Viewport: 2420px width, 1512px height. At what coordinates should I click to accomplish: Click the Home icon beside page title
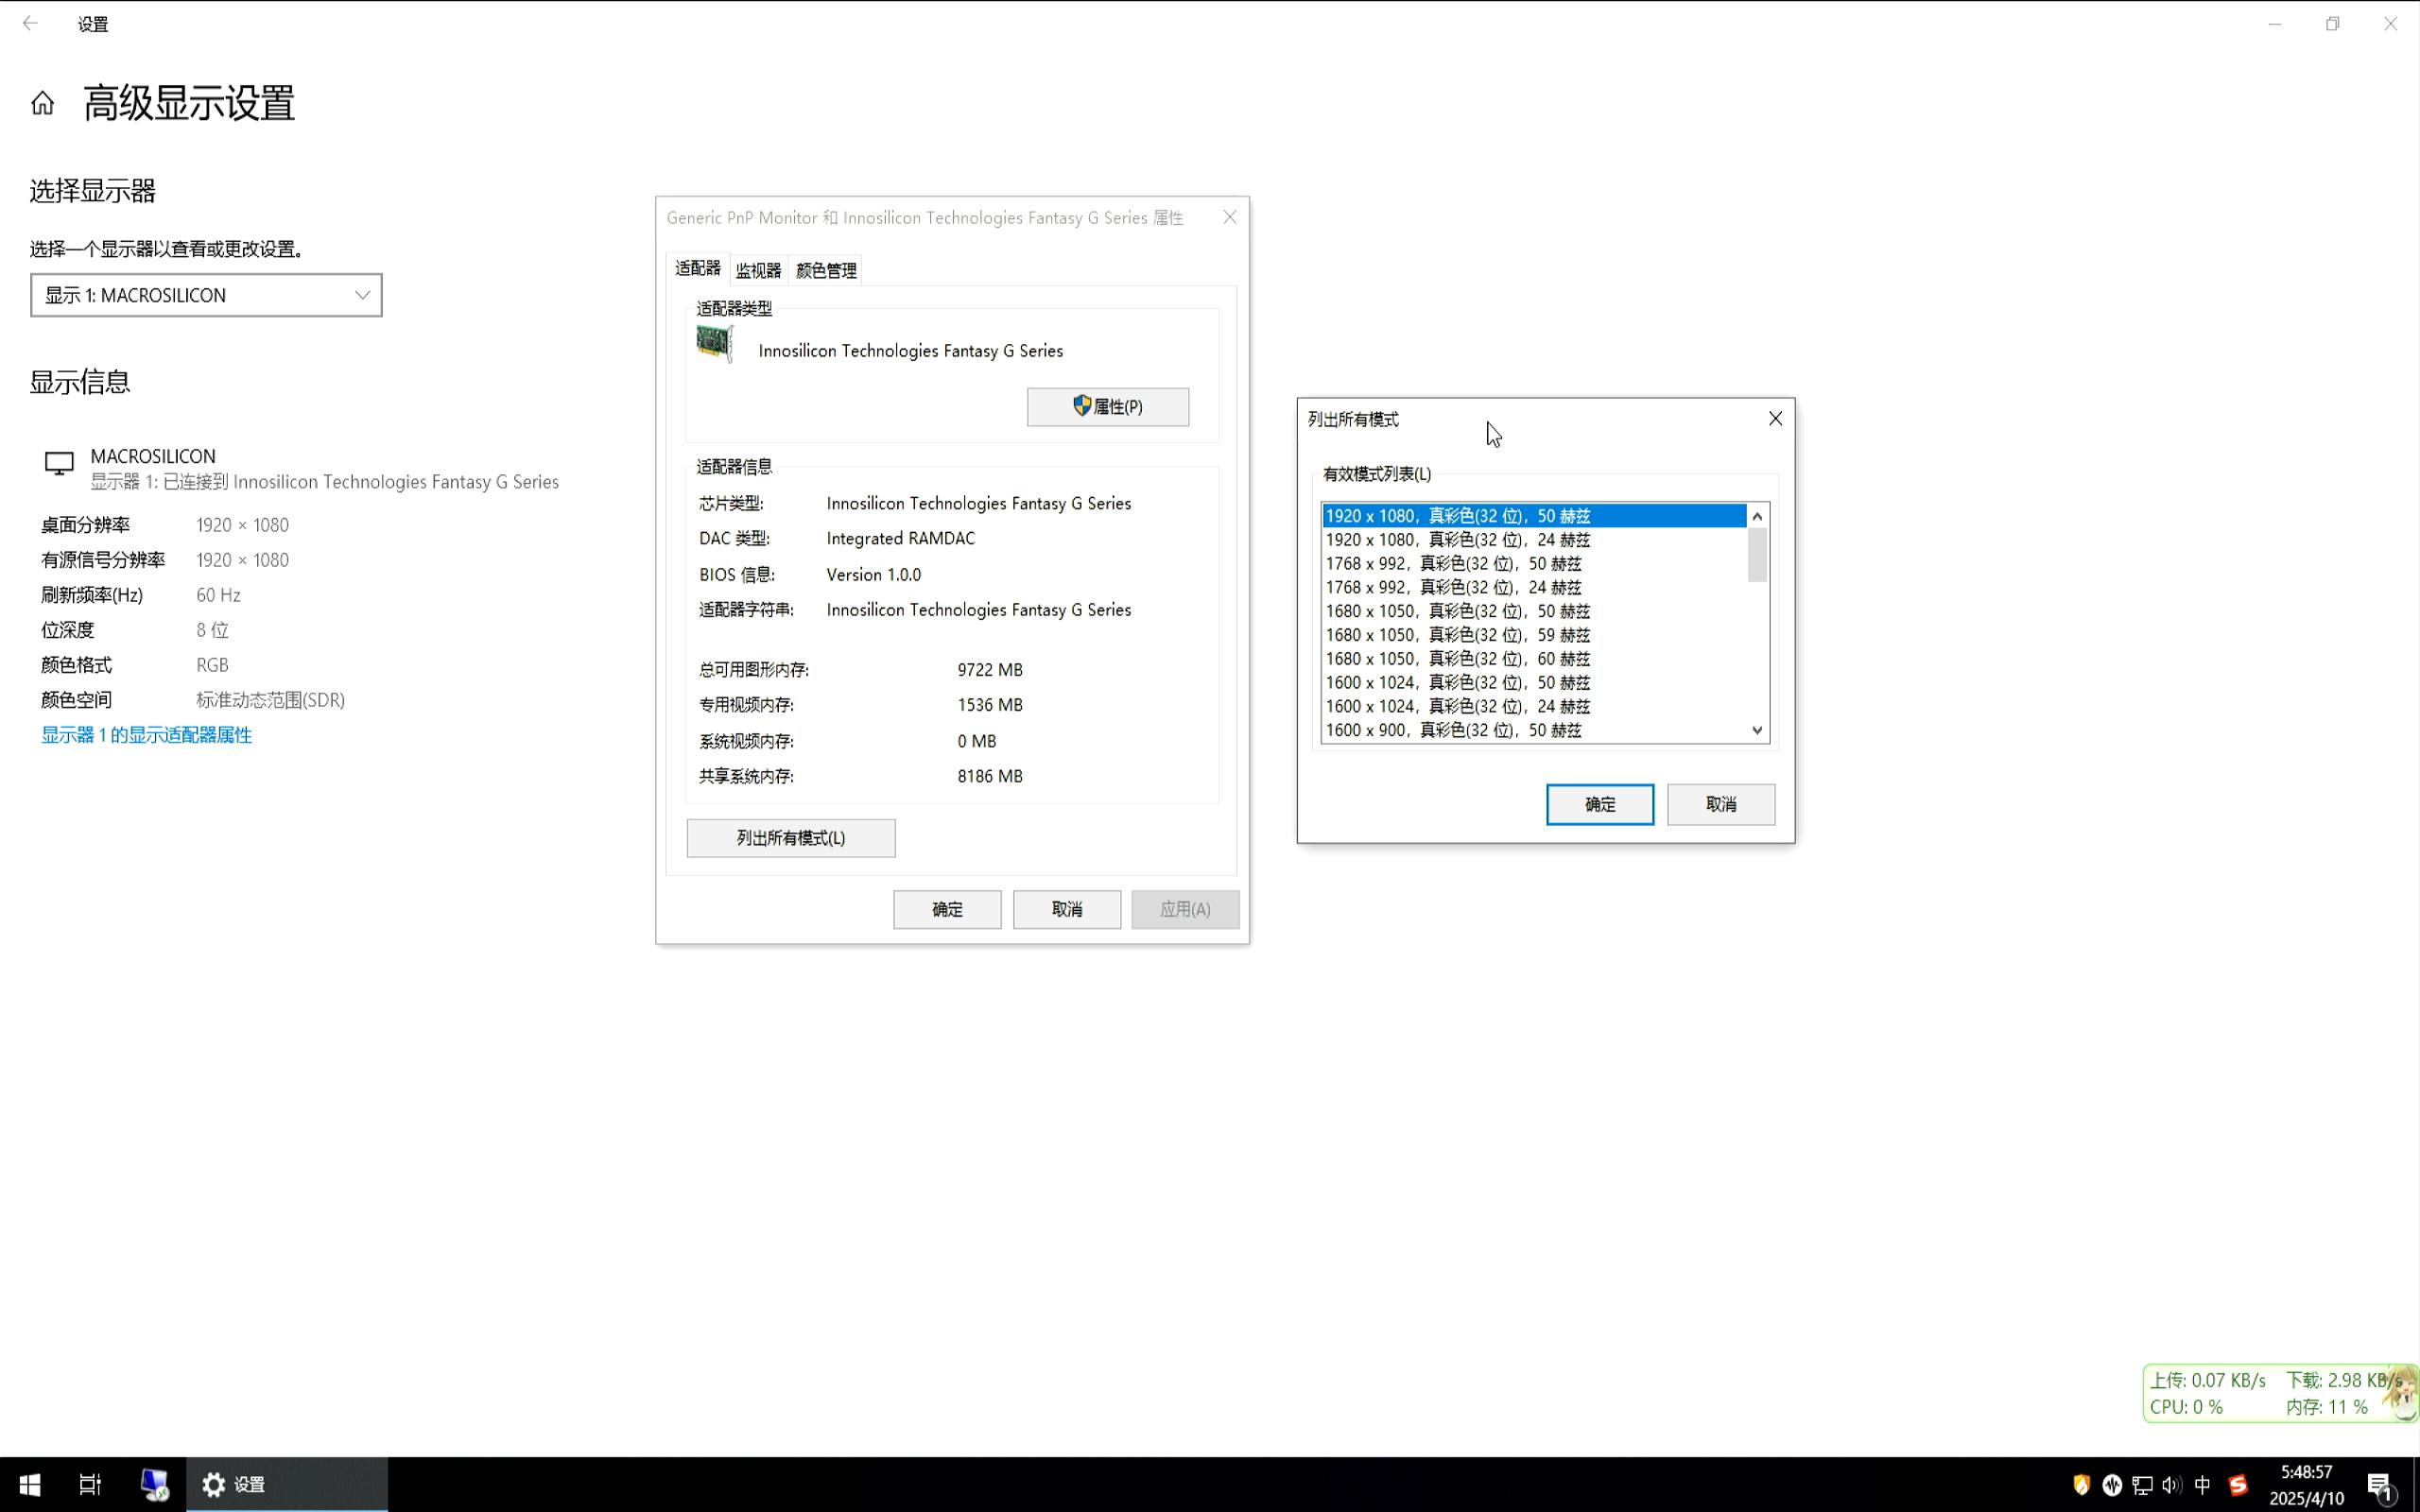(42, 103)
